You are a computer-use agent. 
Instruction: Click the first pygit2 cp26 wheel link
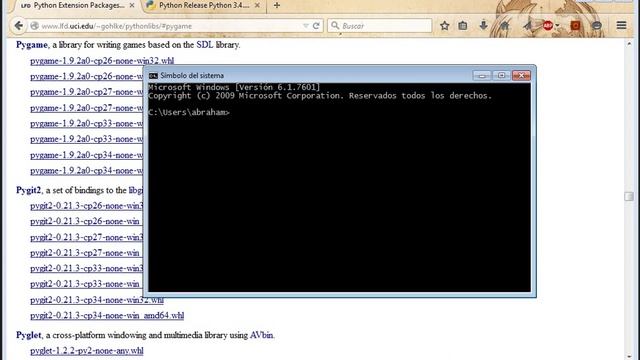[x=87, y=206]
